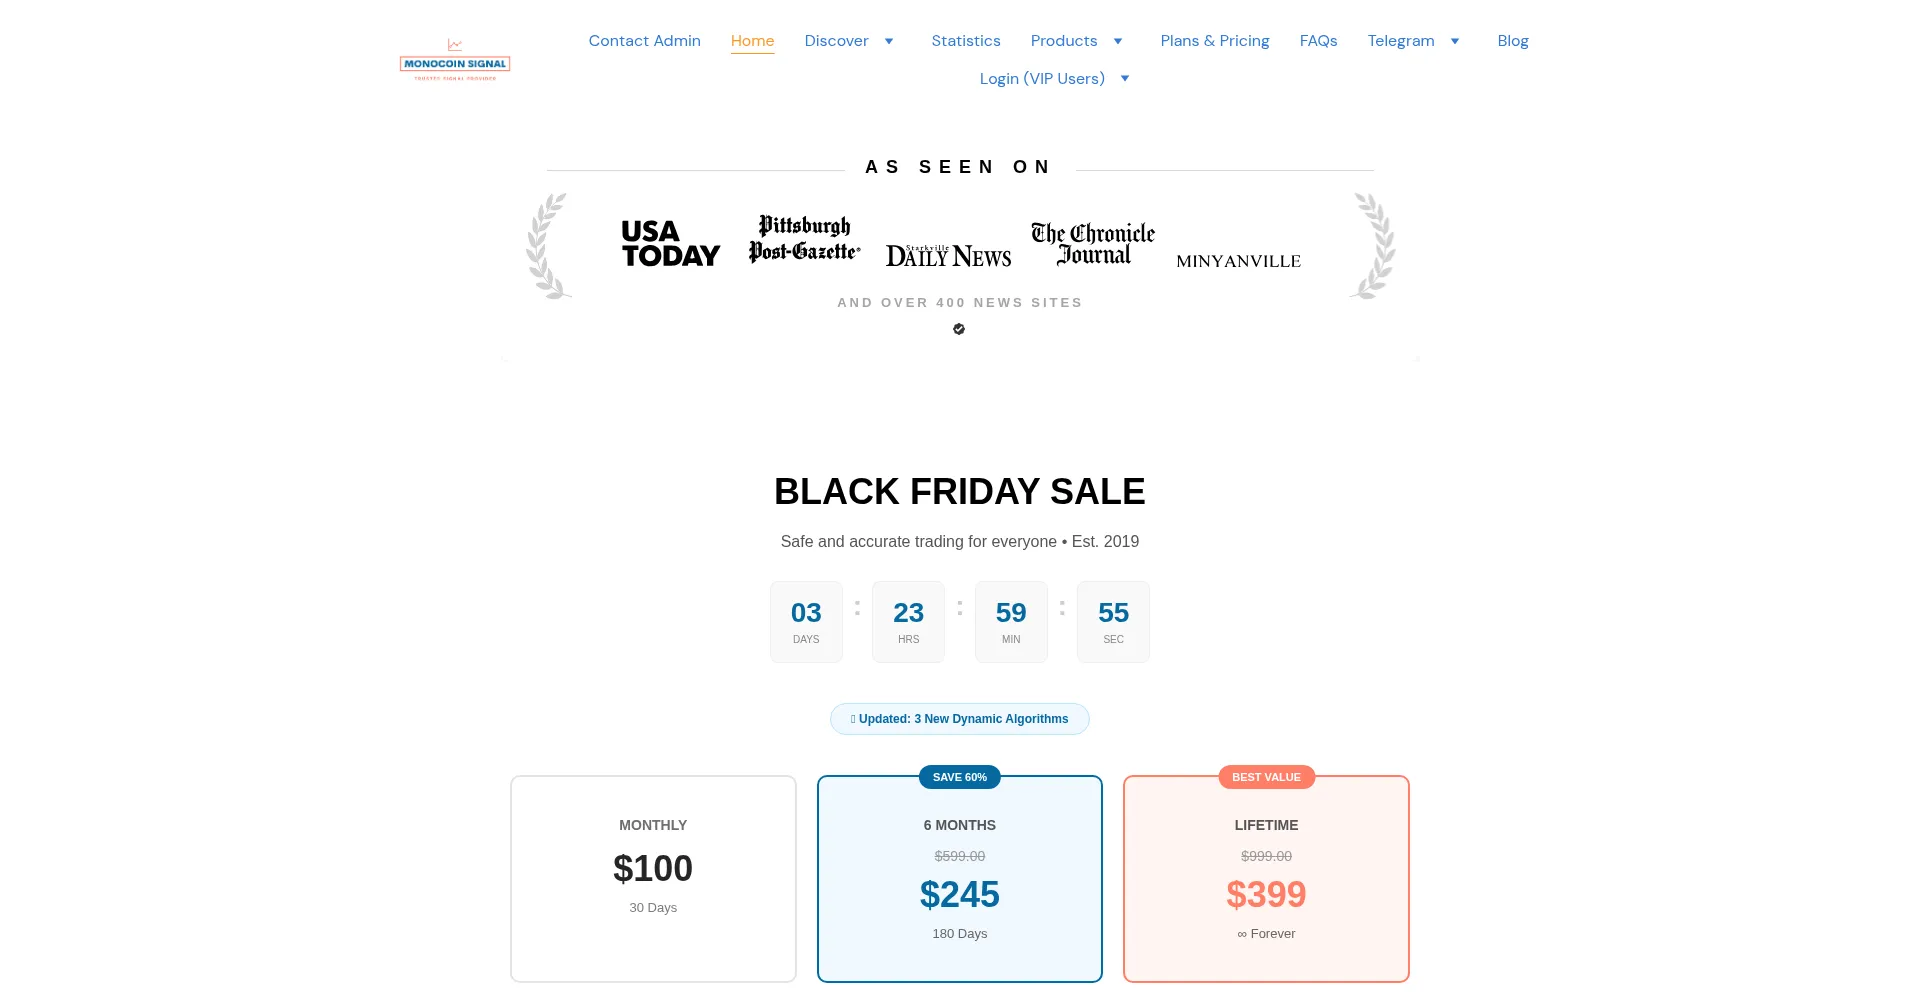Visit the FAQs page
Screen dimensions: 1920x993
pos(1318,41)
